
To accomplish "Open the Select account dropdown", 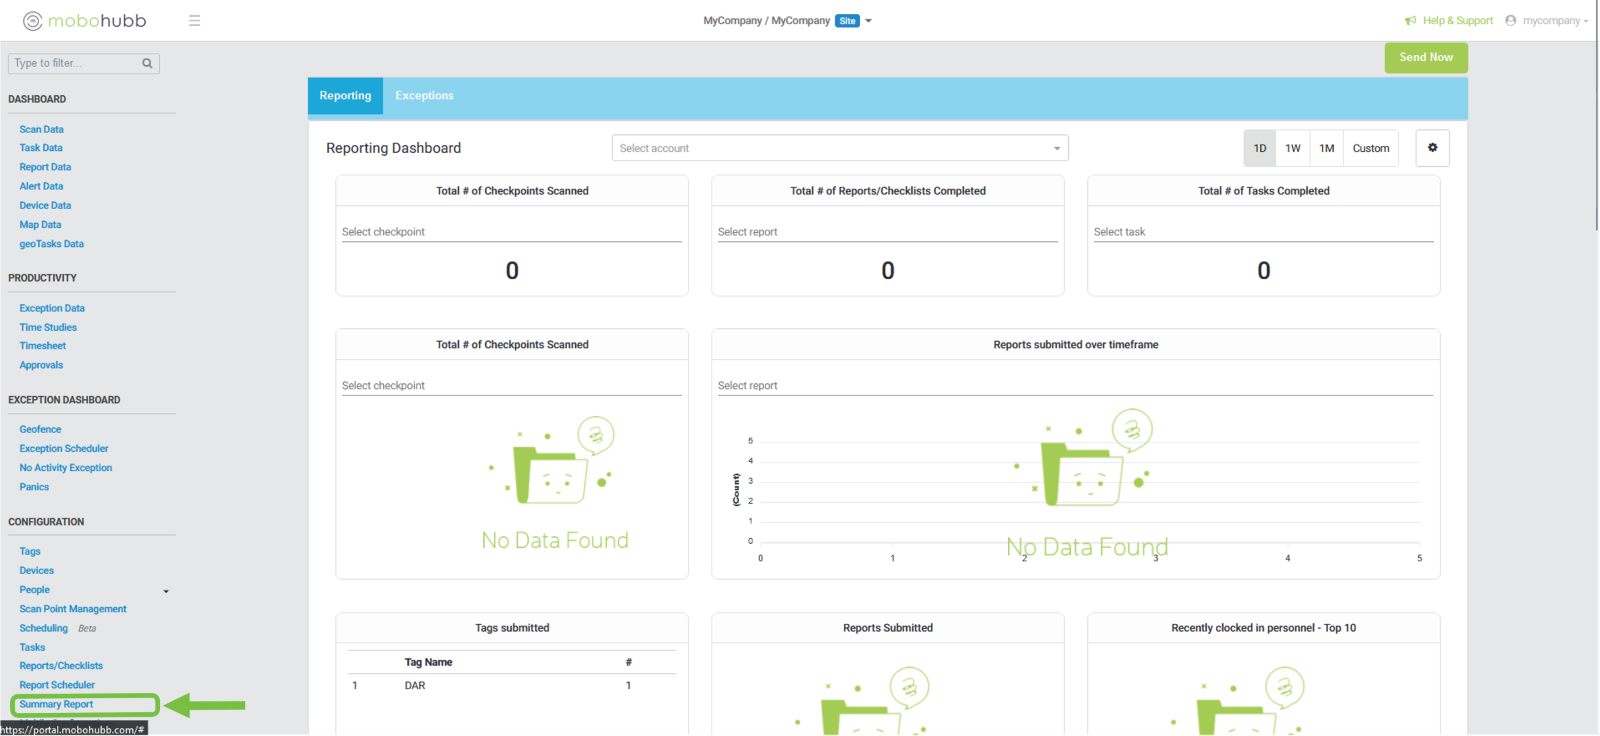I will (x=839, y=148).
